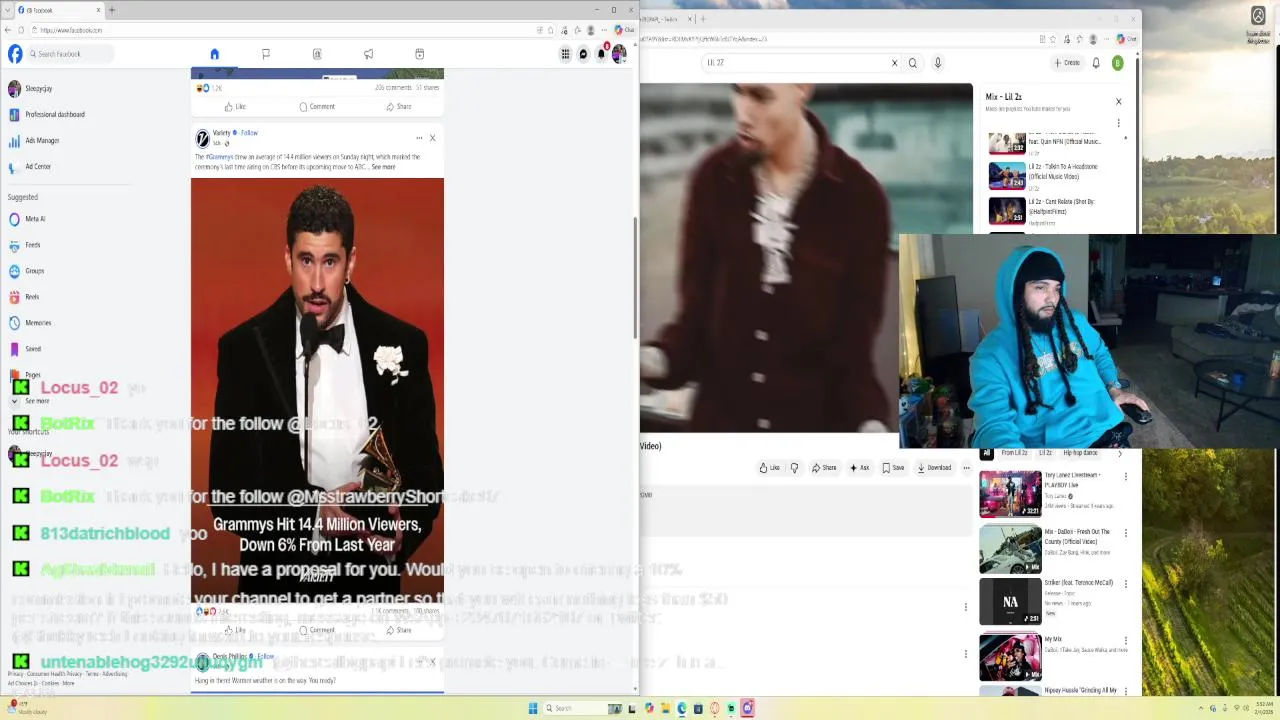Open Microsoft Edge from taskbar
The image size is (1280, 720).
[682, 709]
